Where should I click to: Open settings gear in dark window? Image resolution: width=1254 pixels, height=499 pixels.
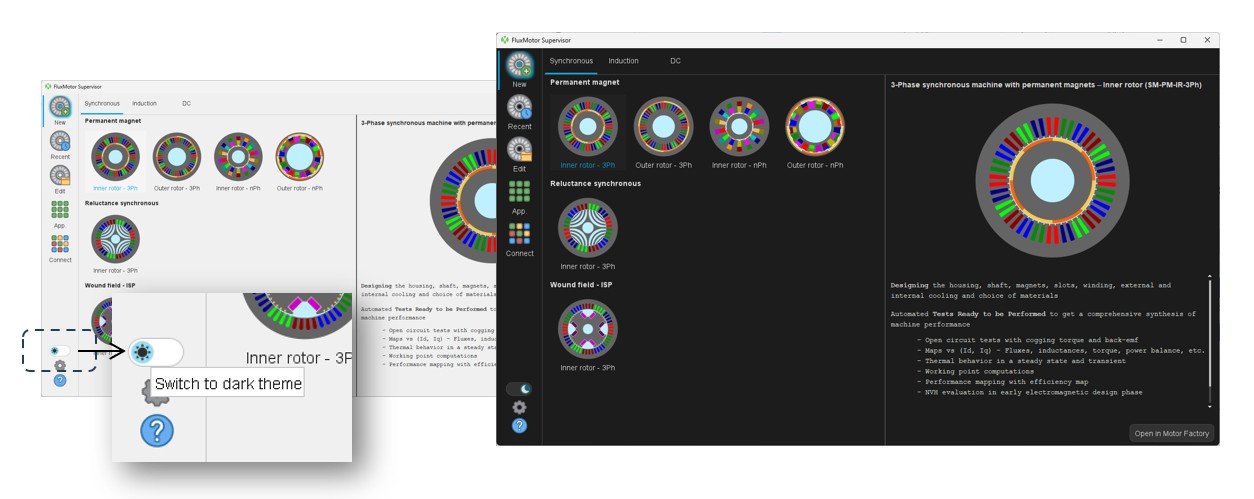click(519, 407)
